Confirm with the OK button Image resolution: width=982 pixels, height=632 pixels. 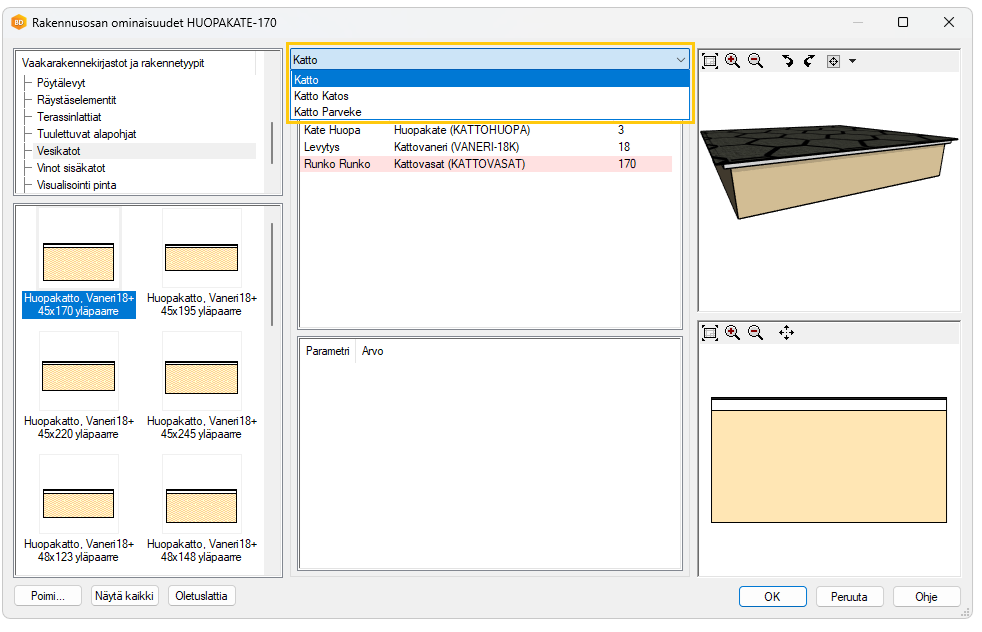tap(772, 596)
